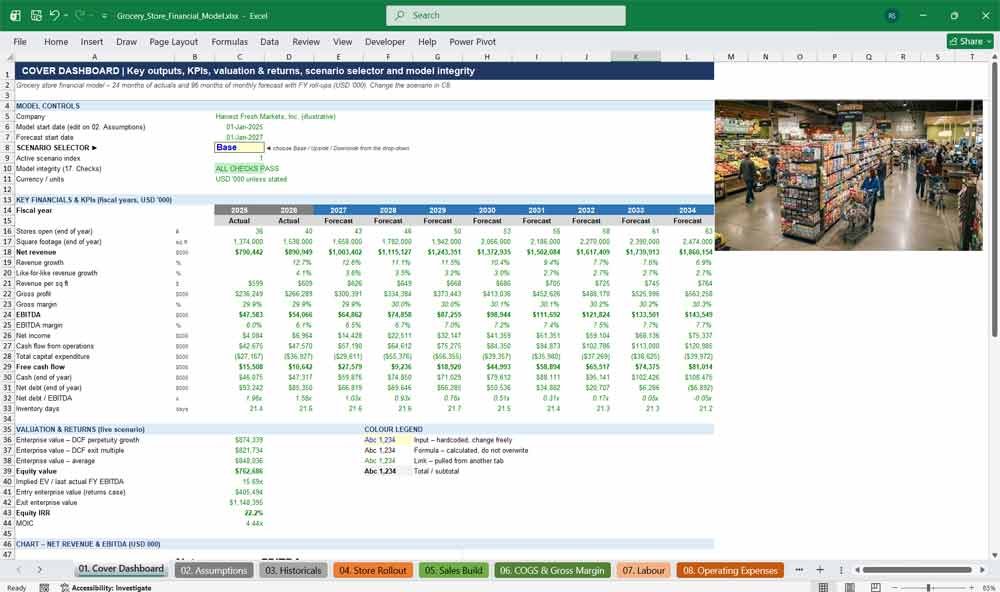Switch to the 02. Assumptions sheet tab
Image resolution: width=1000 pixels, height=592 pixels.
(214, 570)
